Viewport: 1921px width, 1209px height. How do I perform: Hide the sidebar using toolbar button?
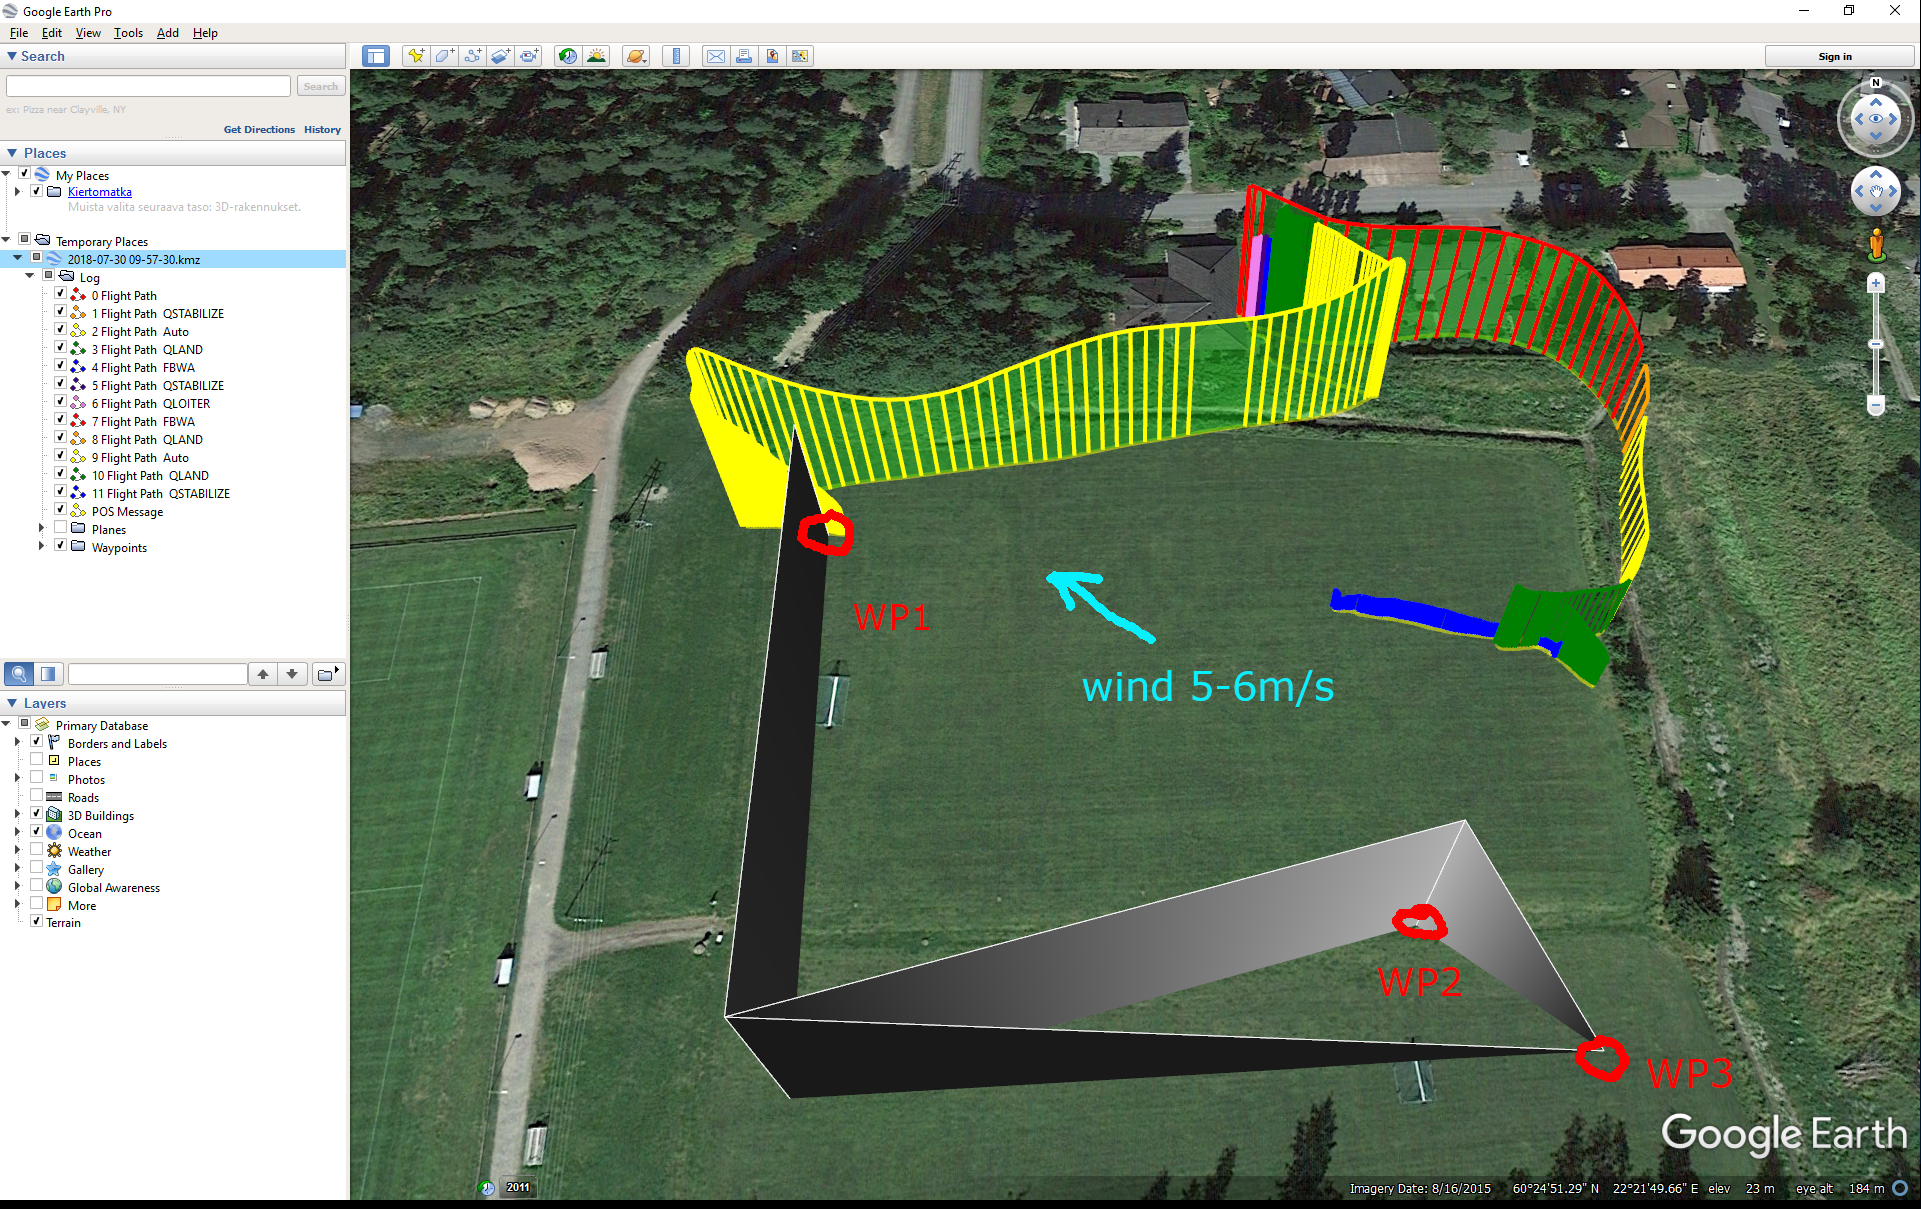pos(376,56)
